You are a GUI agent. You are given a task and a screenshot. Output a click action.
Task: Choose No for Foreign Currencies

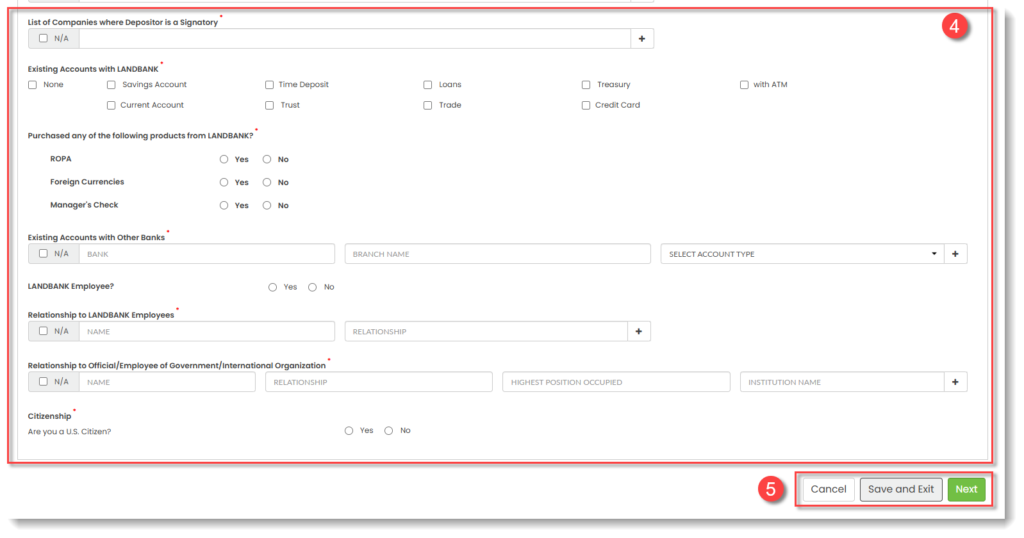[266, 182]
